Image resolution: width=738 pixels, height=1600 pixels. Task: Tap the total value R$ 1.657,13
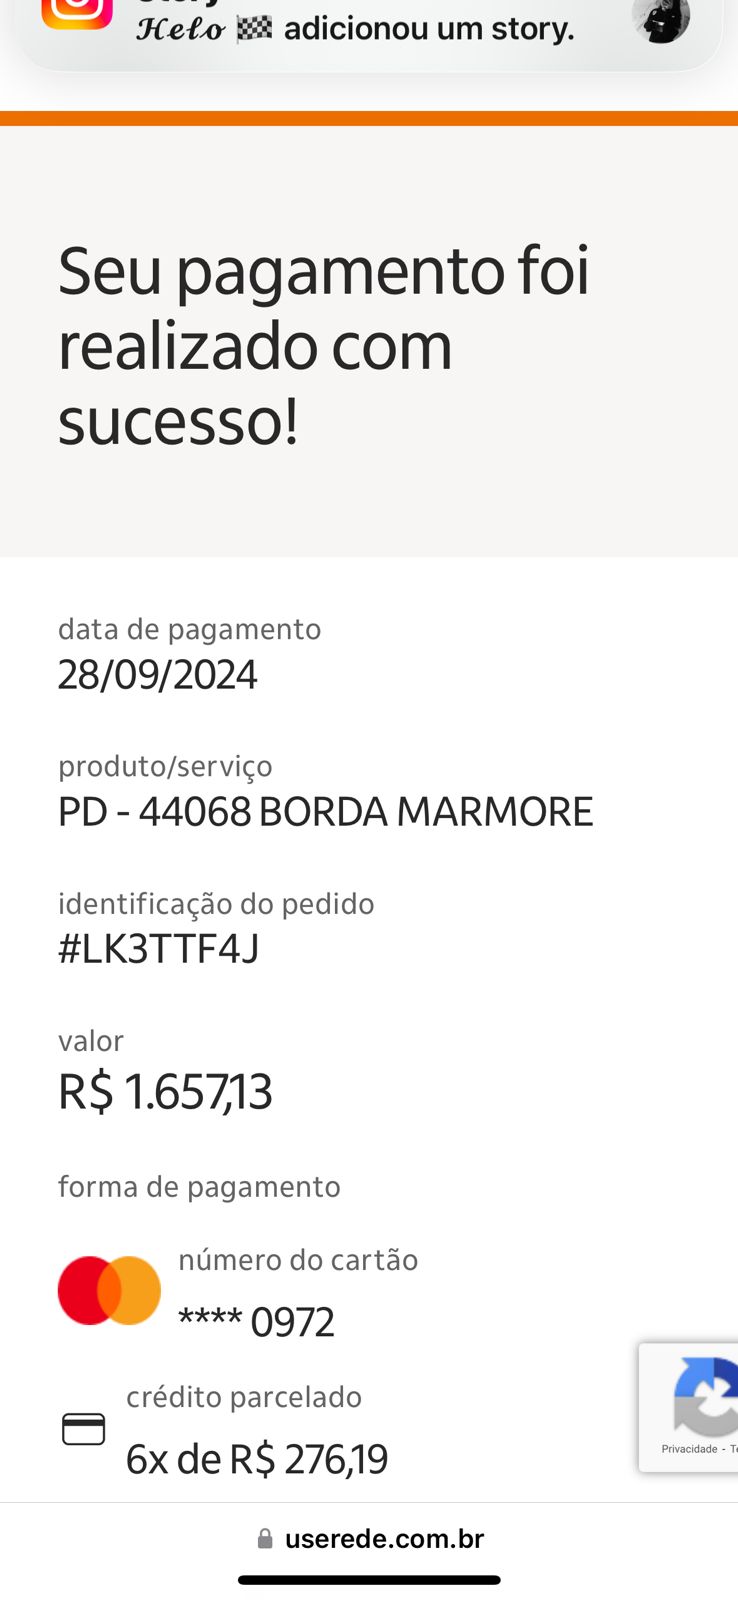point(165,1091)
